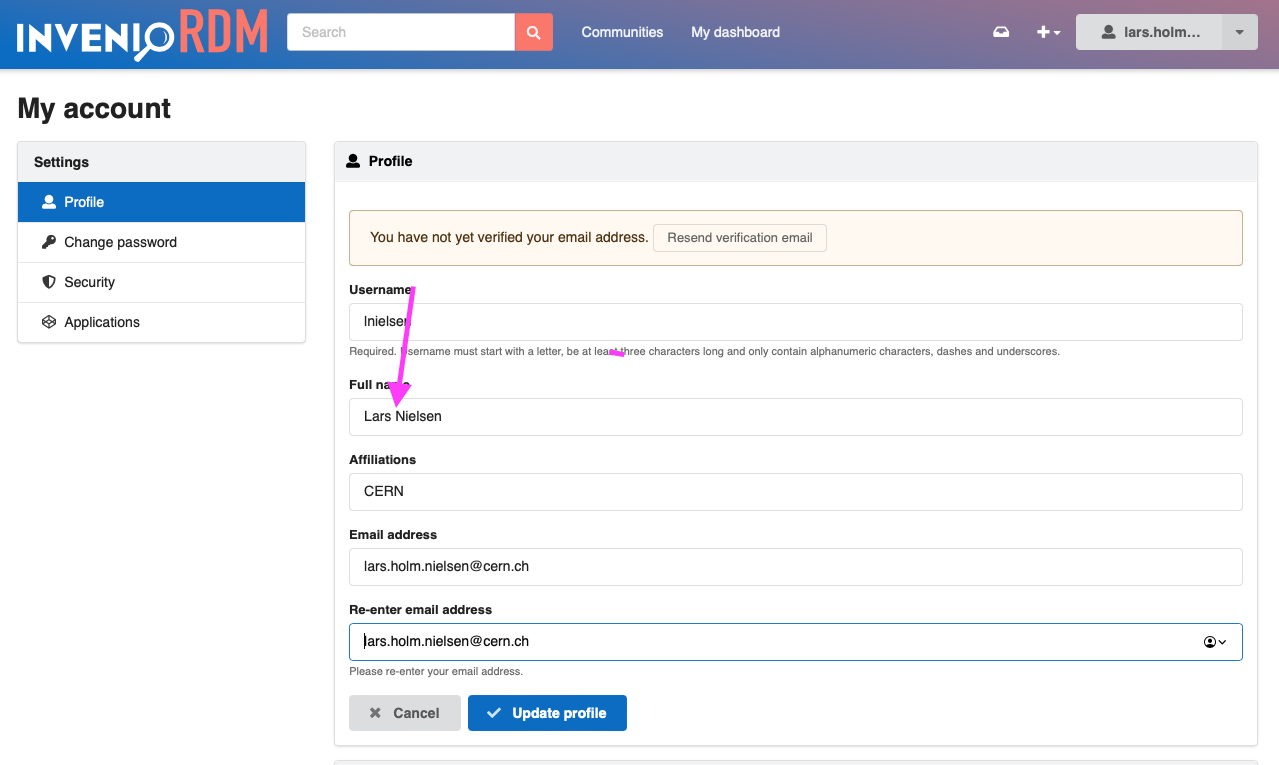Viewport: 1279px width, 765px height.
Task: Click the person icon on the Profile header
Action: (x=355, y=160)
